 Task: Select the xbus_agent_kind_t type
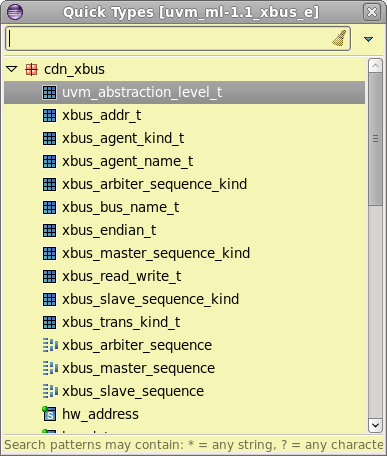[123, 138]
